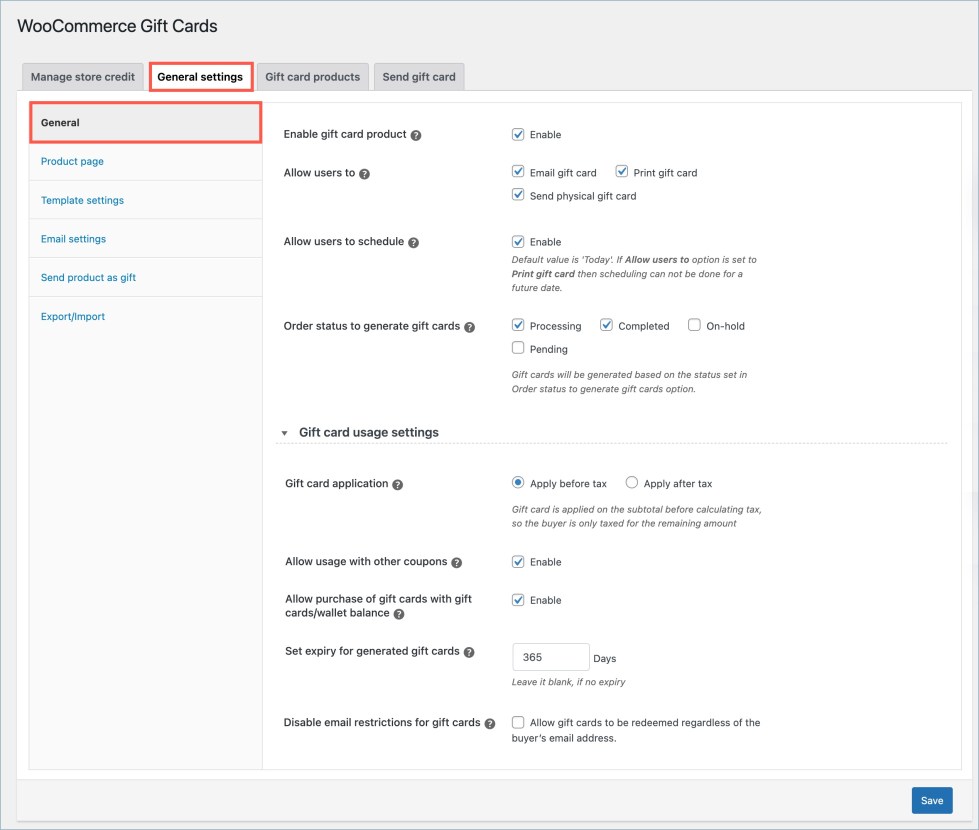Viewport: 979px width, 830px height.
Task: Select General in settings sidebar
Action: coord(145,122)
